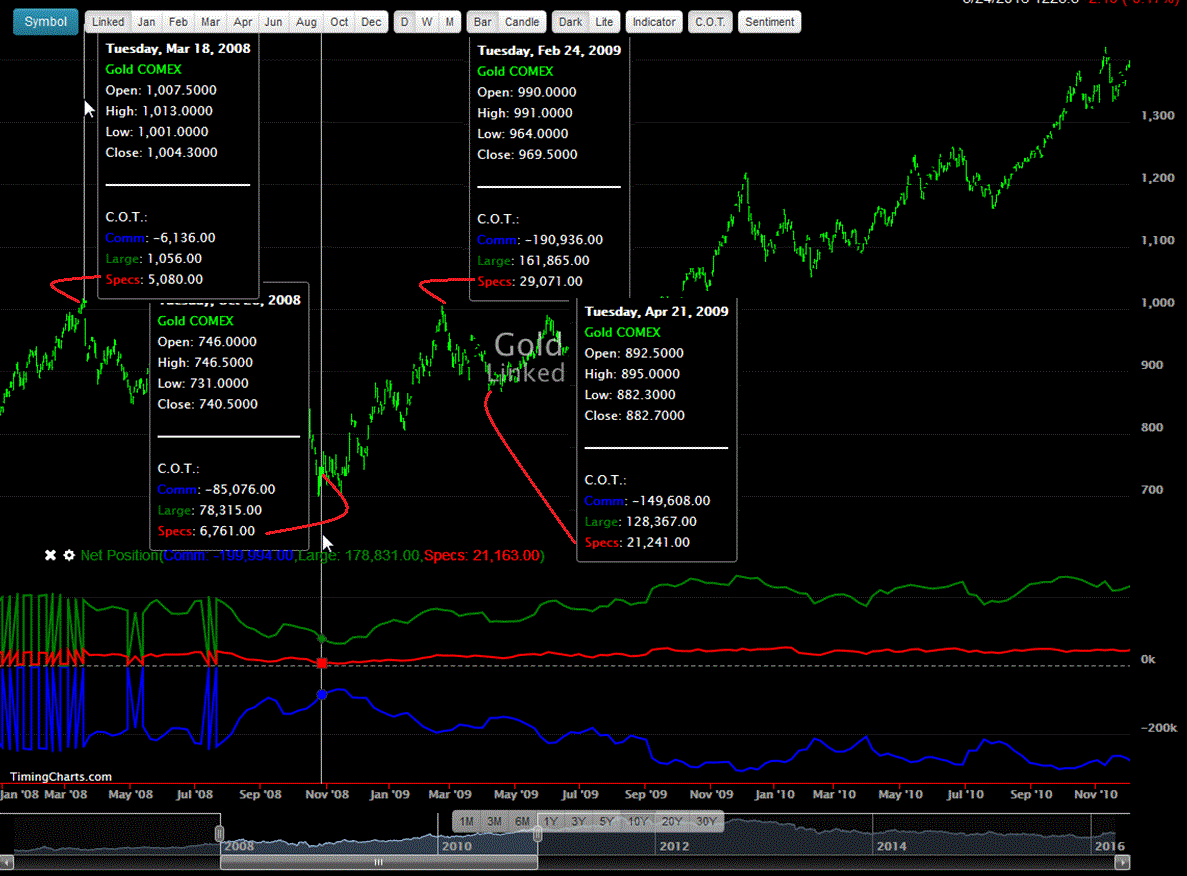Select the Jan contract month
Screen dimensions: 1187x876
pyautogui.click(x=146, y=22)
